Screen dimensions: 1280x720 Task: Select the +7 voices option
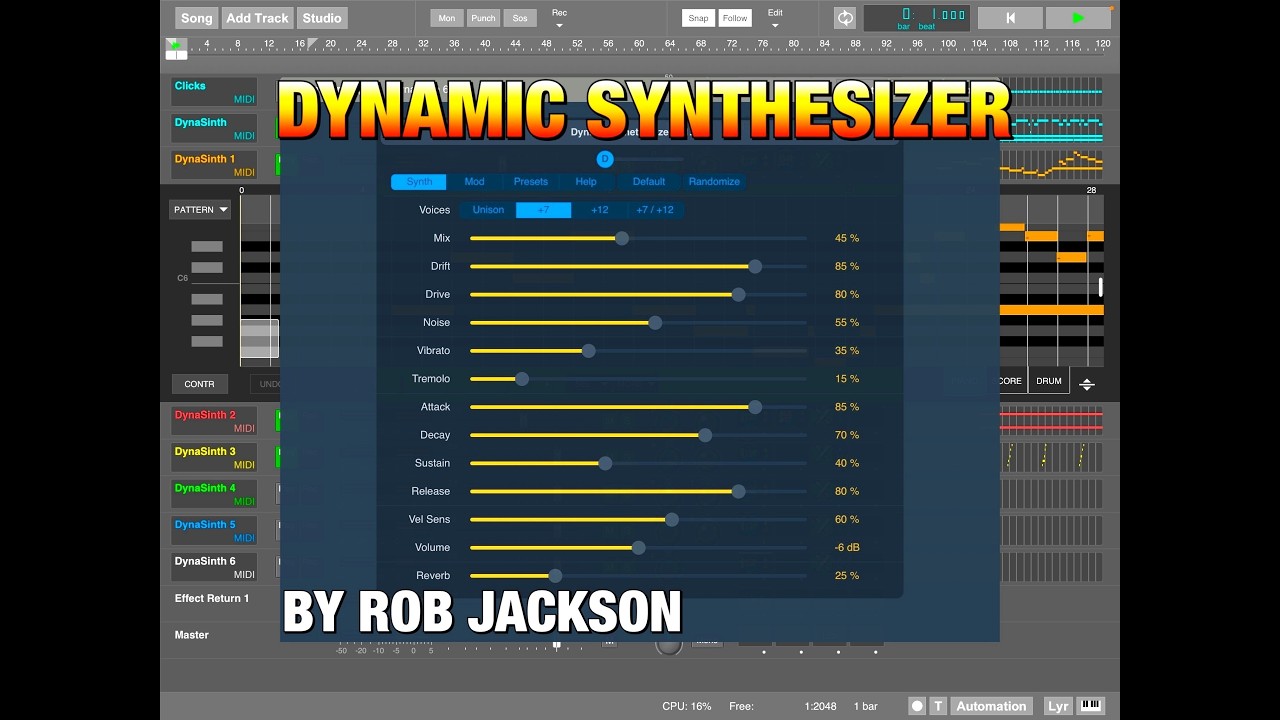click(544, 210)
